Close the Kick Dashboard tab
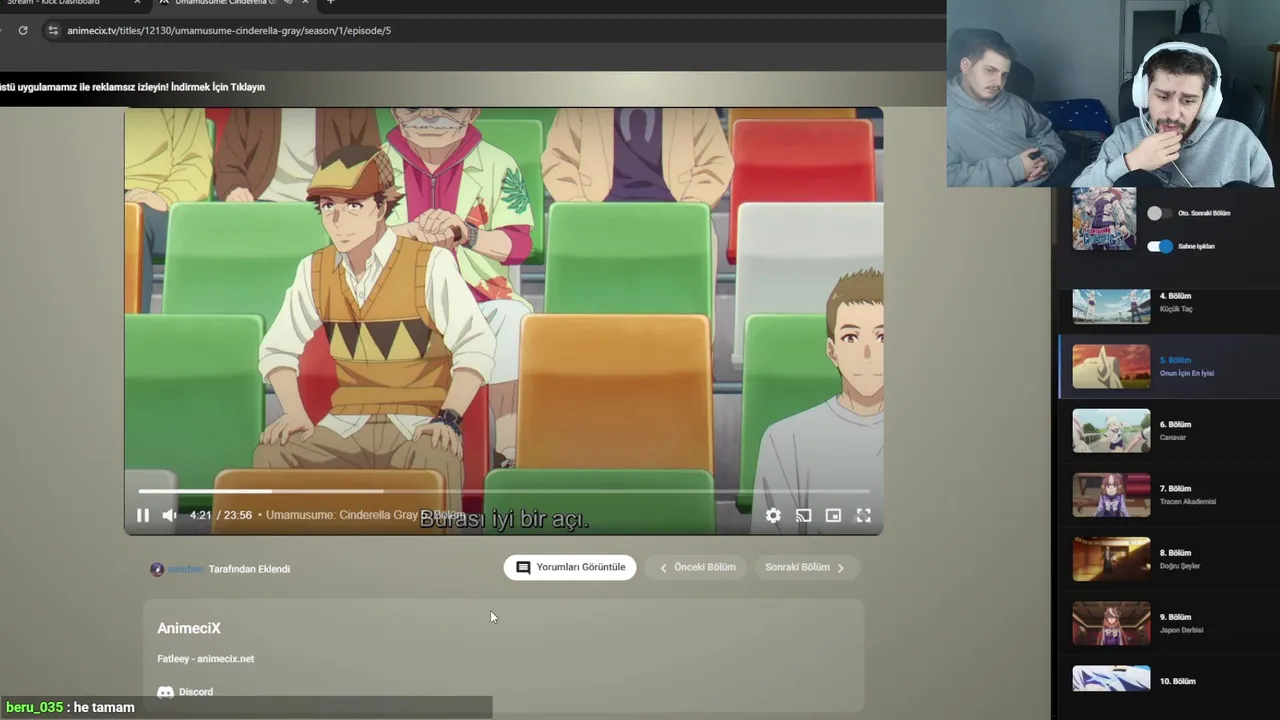 click(137, 2)
